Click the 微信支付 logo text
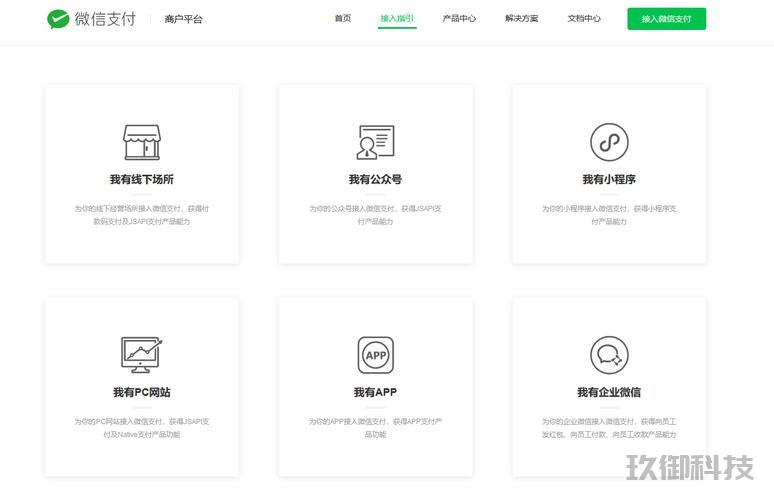The width and height of the screenshot is (774, 500). tap(105, 19)
